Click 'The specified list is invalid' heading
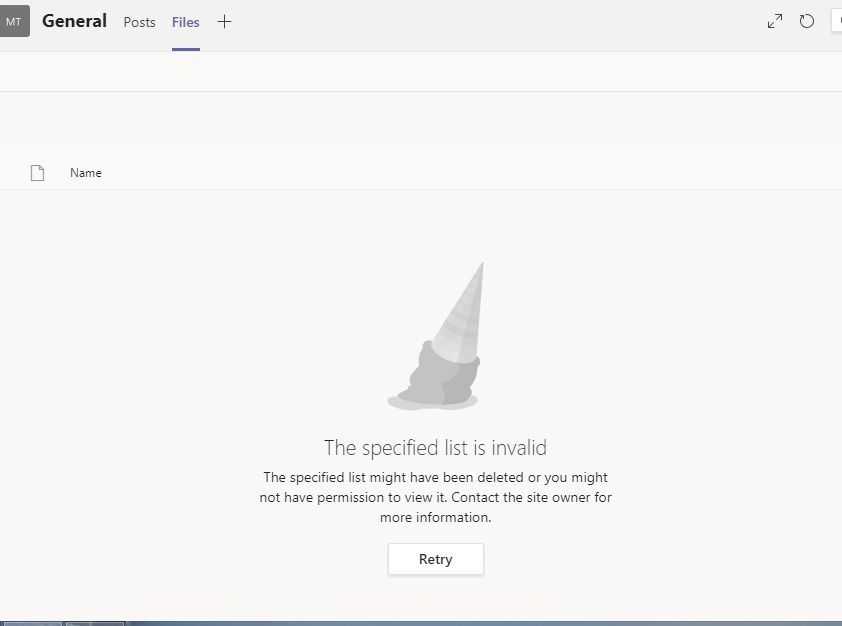 435,447
